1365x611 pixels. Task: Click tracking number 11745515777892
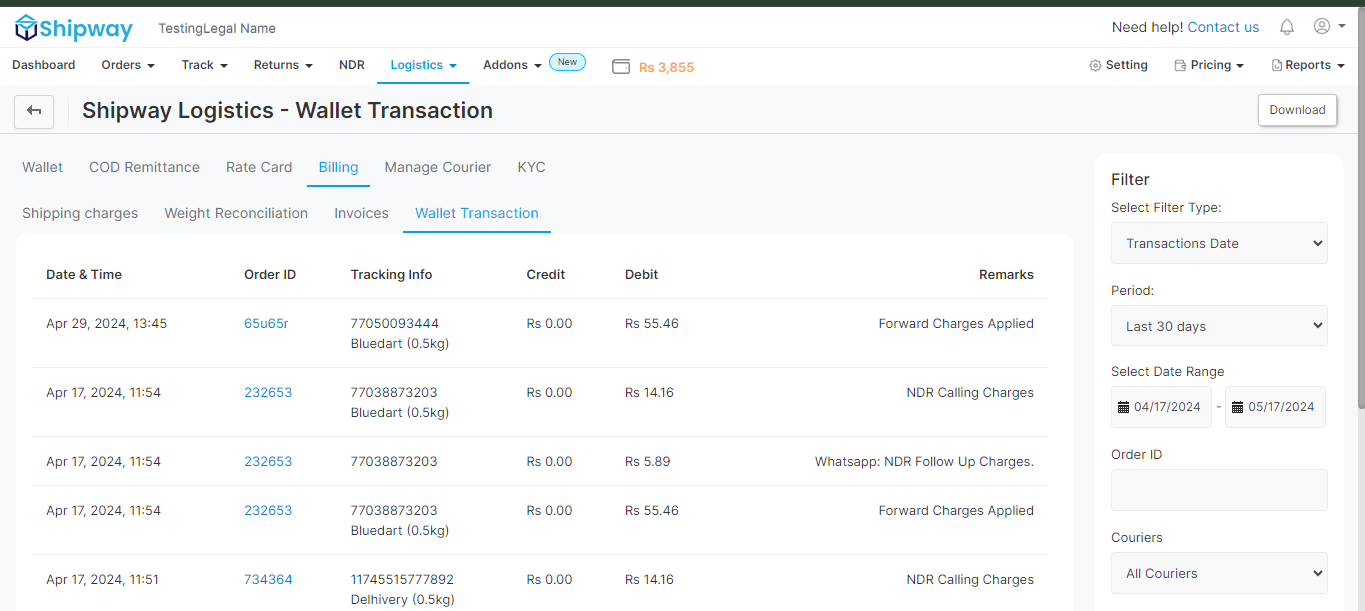click(x=402, y=580)
